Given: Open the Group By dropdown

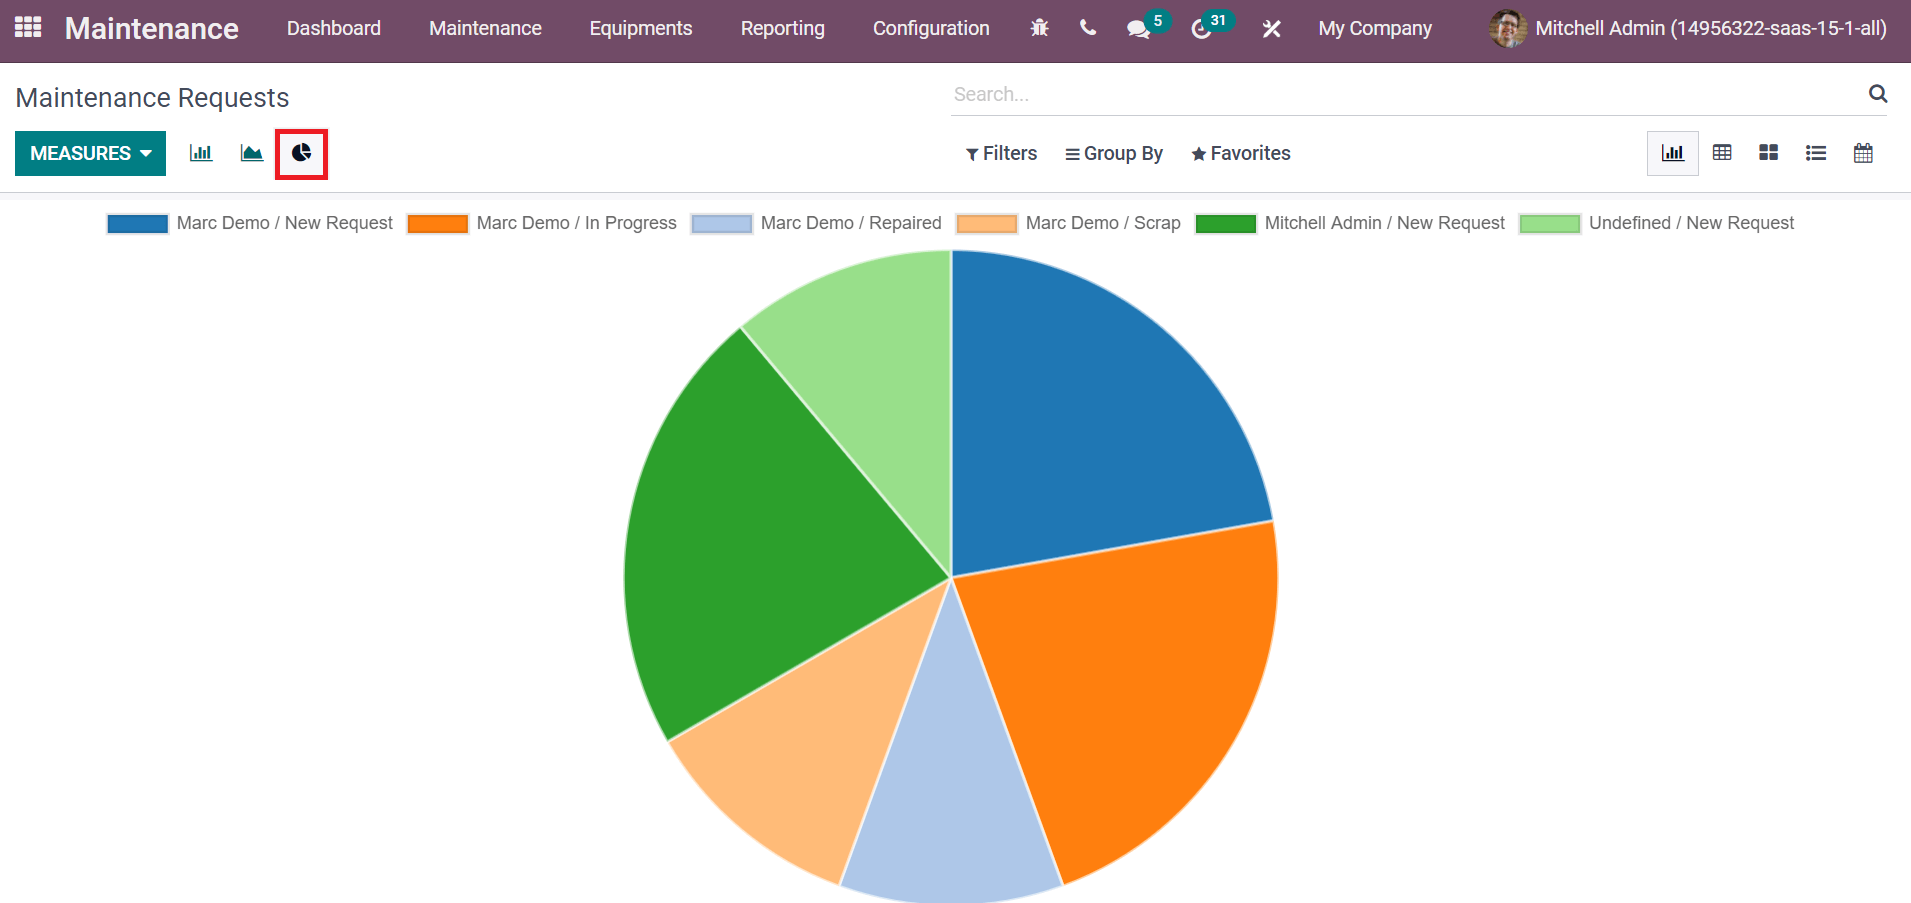Looking at the screenshot, I should 1114,153.
